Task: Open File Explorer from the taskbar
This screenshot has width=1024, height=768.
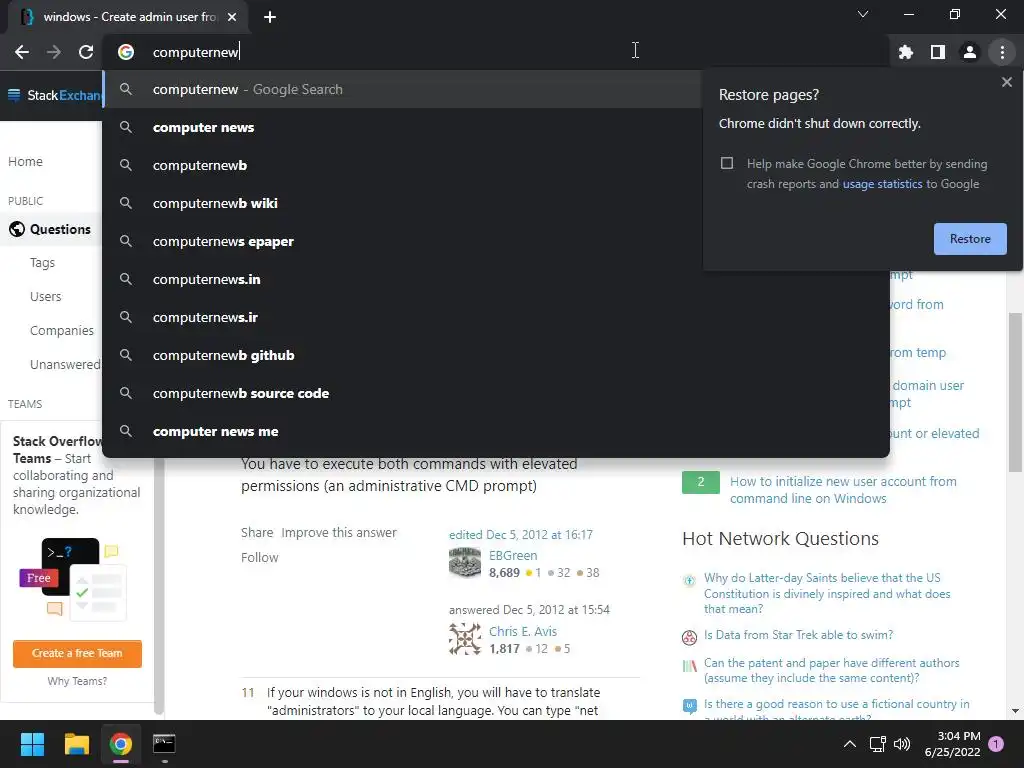Action: pos(76,744)
